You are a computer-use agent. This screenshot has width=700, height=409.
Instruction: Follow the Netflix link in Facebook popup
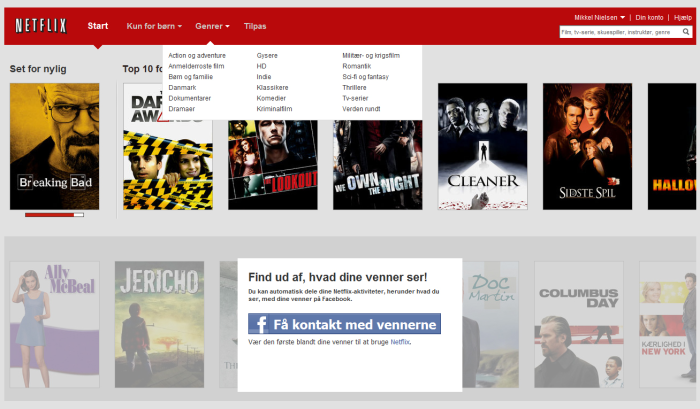point(400,342)
